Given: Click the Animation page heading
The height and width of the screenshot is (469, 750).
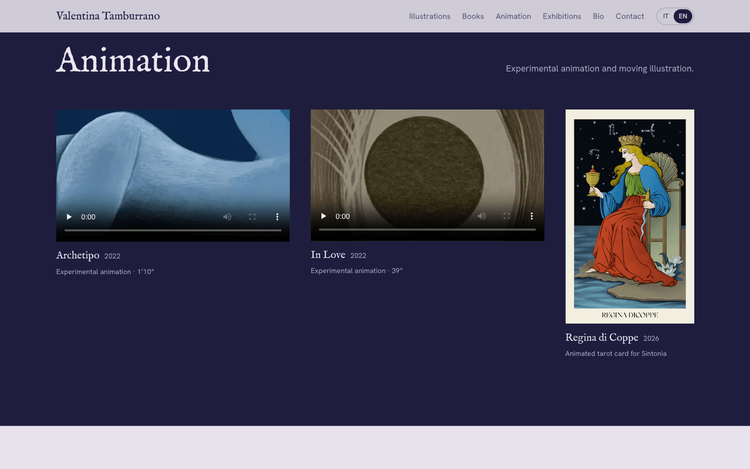Looking at the screenshot, I should click(133, 61).
